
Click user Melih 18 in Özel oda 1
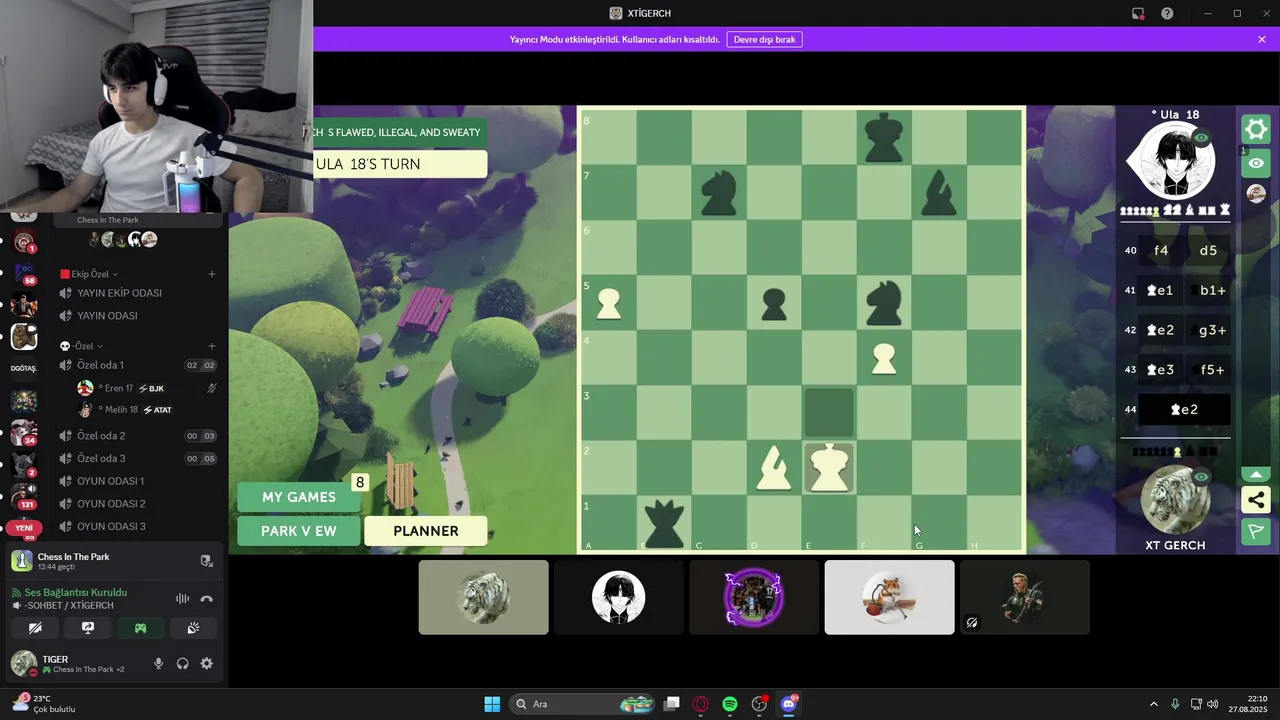pos(145,410)
